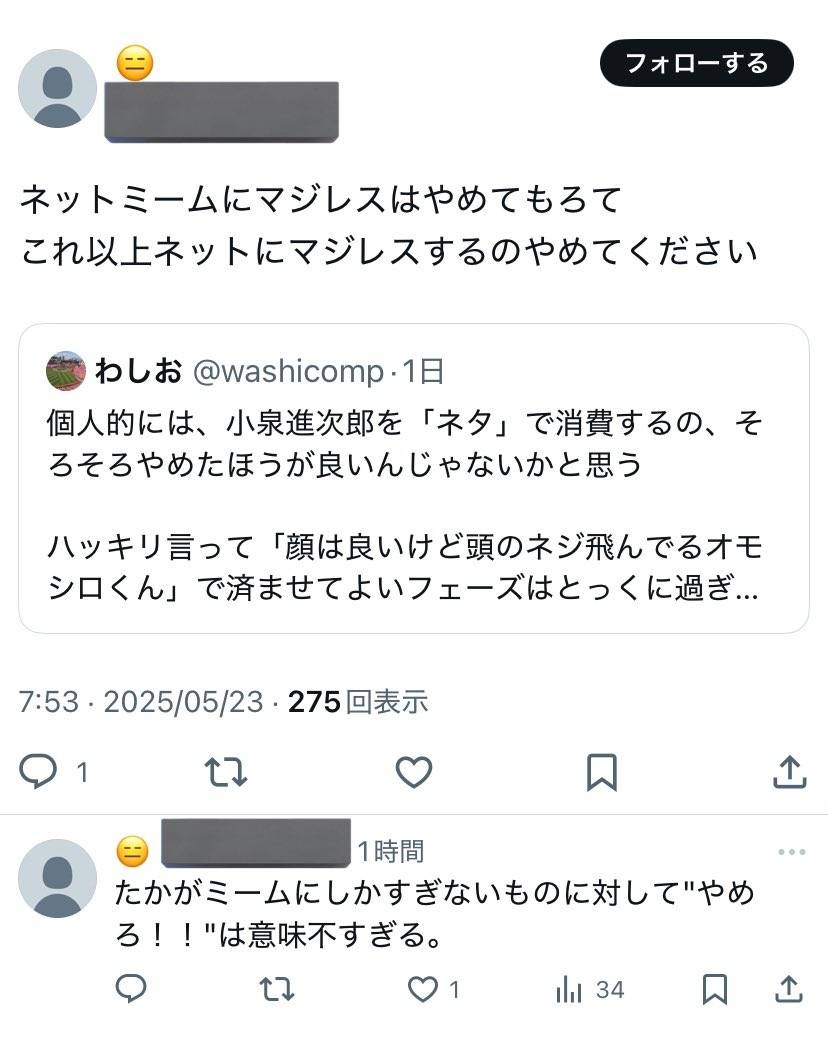Tap the 7:53 · 2025/05/23 timestamp
The image size is (828, 1042).
140,702
